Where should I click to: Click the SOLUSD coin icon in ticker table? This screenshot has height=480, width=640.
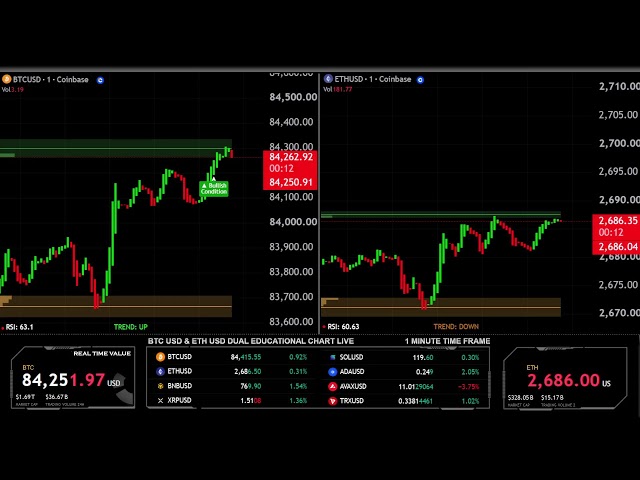(x=333, y=358)
